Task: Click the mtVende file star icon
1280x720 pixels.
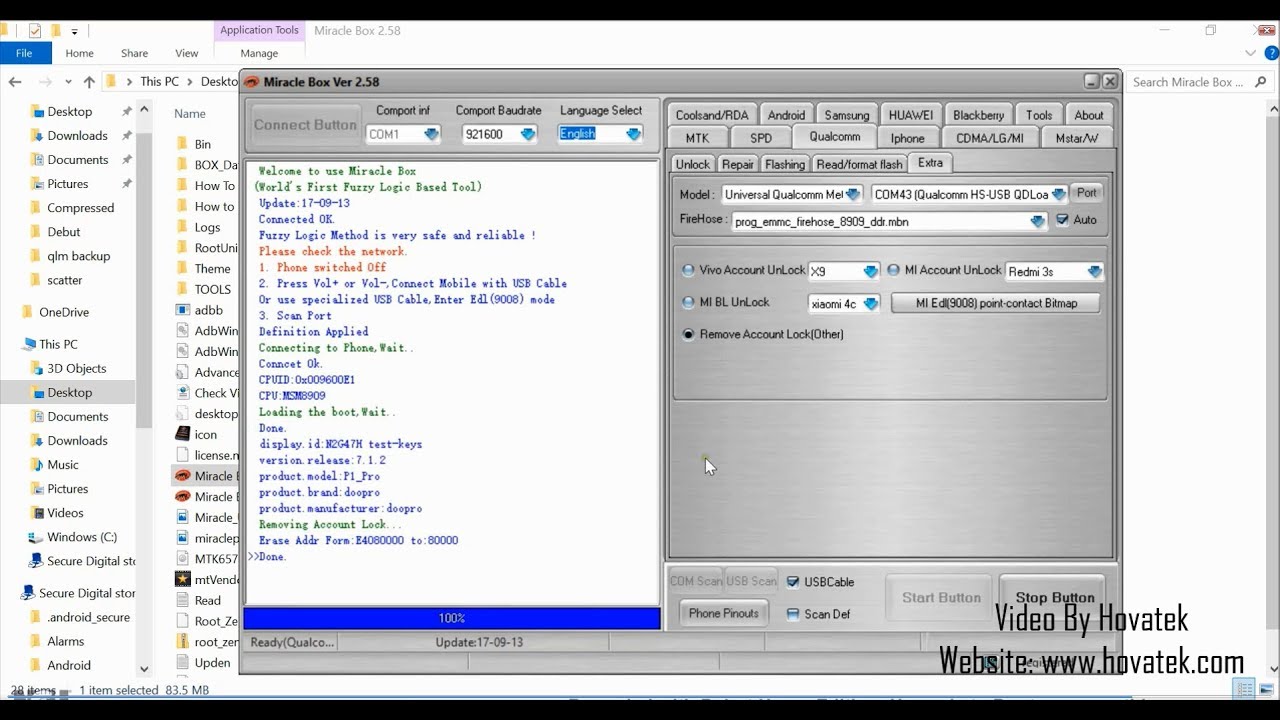Action: pyautogui.click(x=182, y=579)
